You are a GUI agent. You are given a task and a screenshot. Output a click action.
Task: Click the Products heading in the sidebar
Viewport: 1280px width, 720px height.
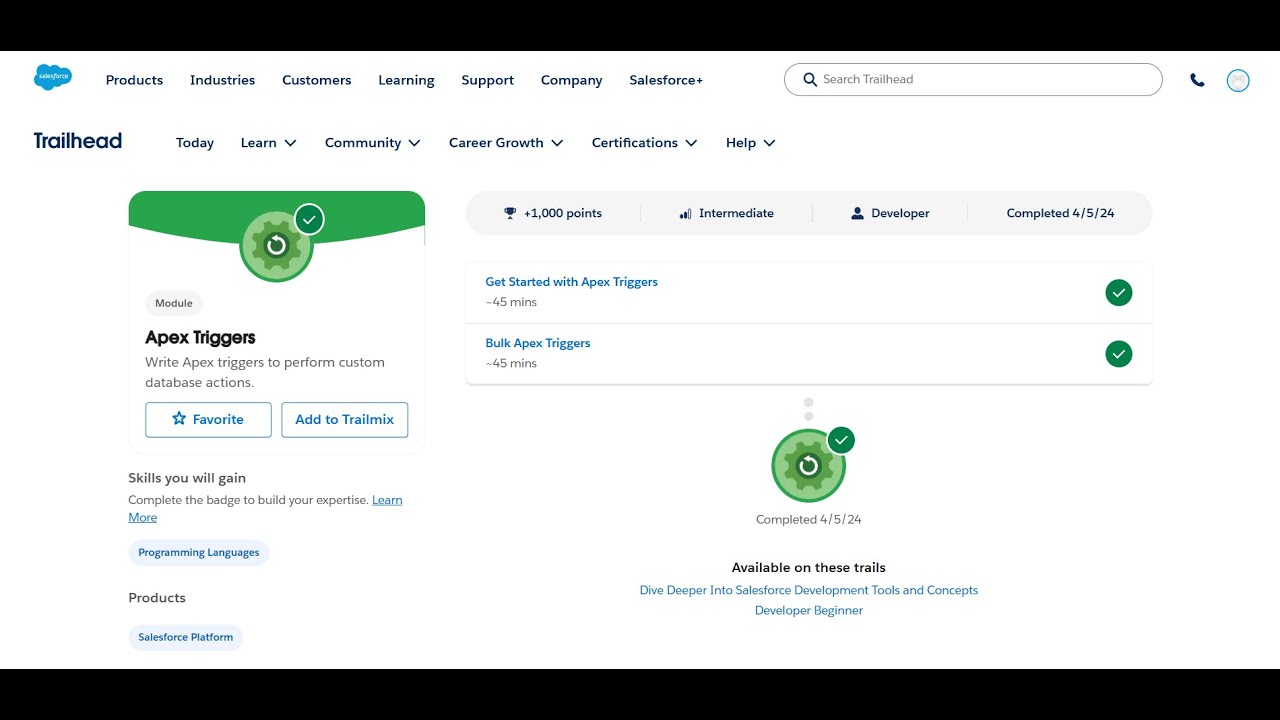click(157, 598)
